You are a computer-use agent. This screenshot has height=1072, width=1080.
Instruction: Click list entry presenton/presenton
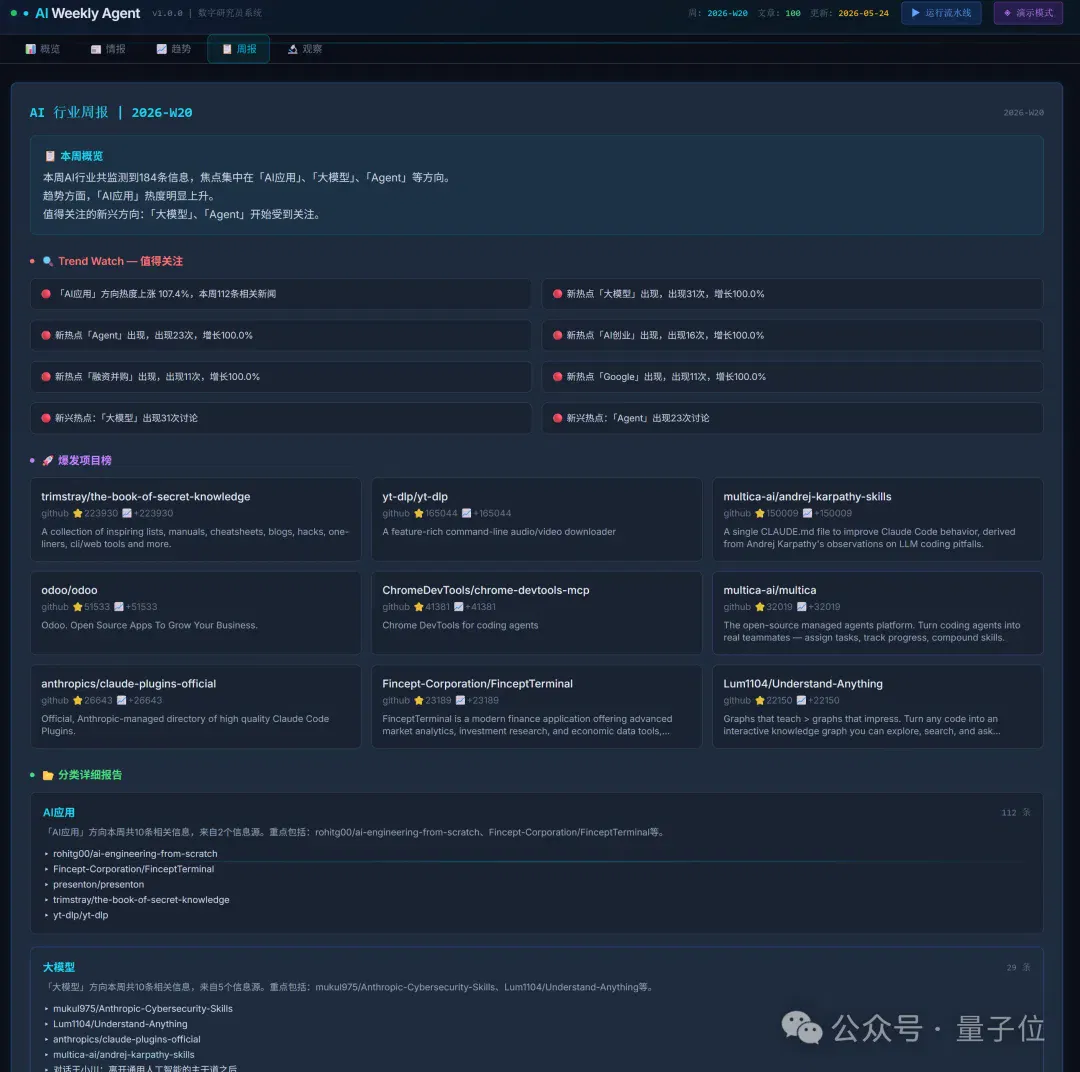pyautogui.click(x=98, y=885)
